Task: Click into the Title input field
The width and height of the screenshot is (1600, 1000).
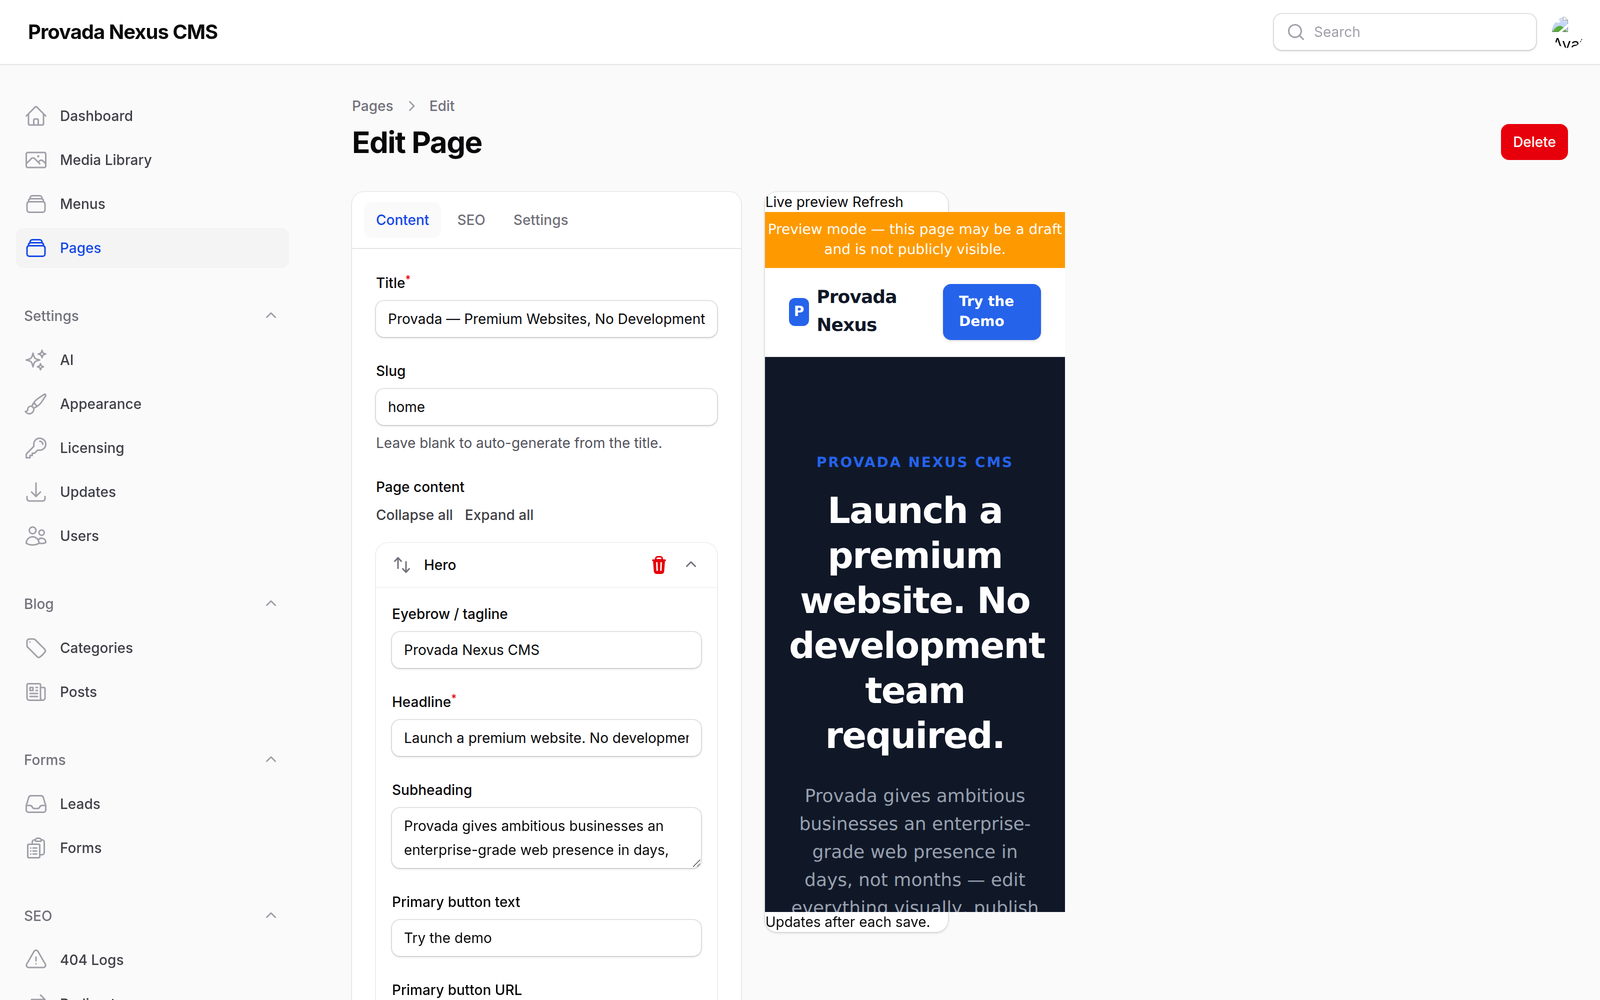Action: pyautogui.click(x=546, y=319)
